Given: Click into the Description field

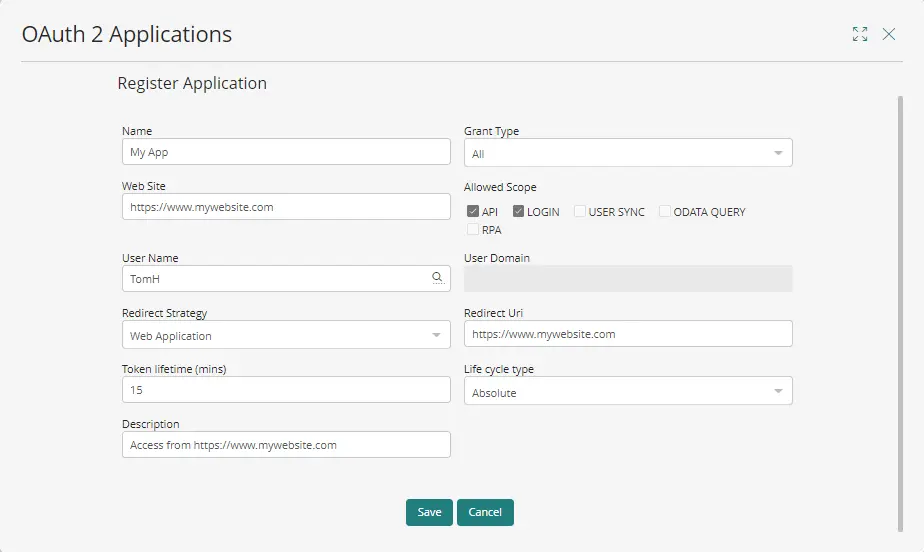Looking at the screenshot, I should [286, 445].
